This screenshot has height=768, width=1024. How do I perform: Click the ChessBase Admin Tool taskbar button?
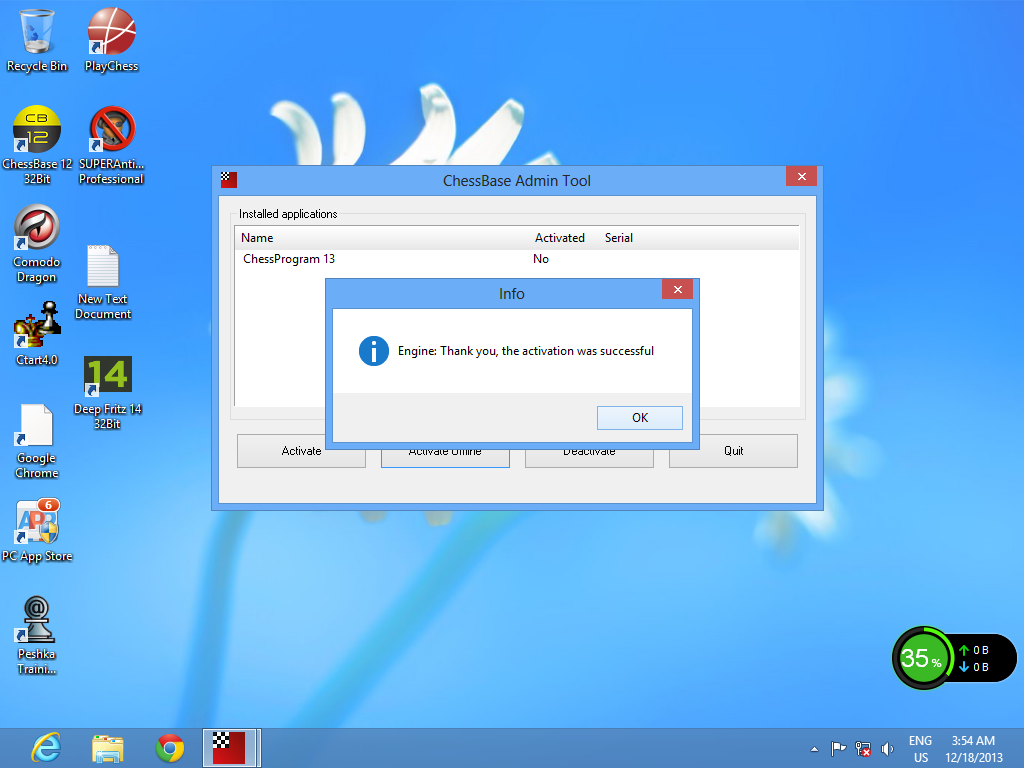[x=231, y=748]
